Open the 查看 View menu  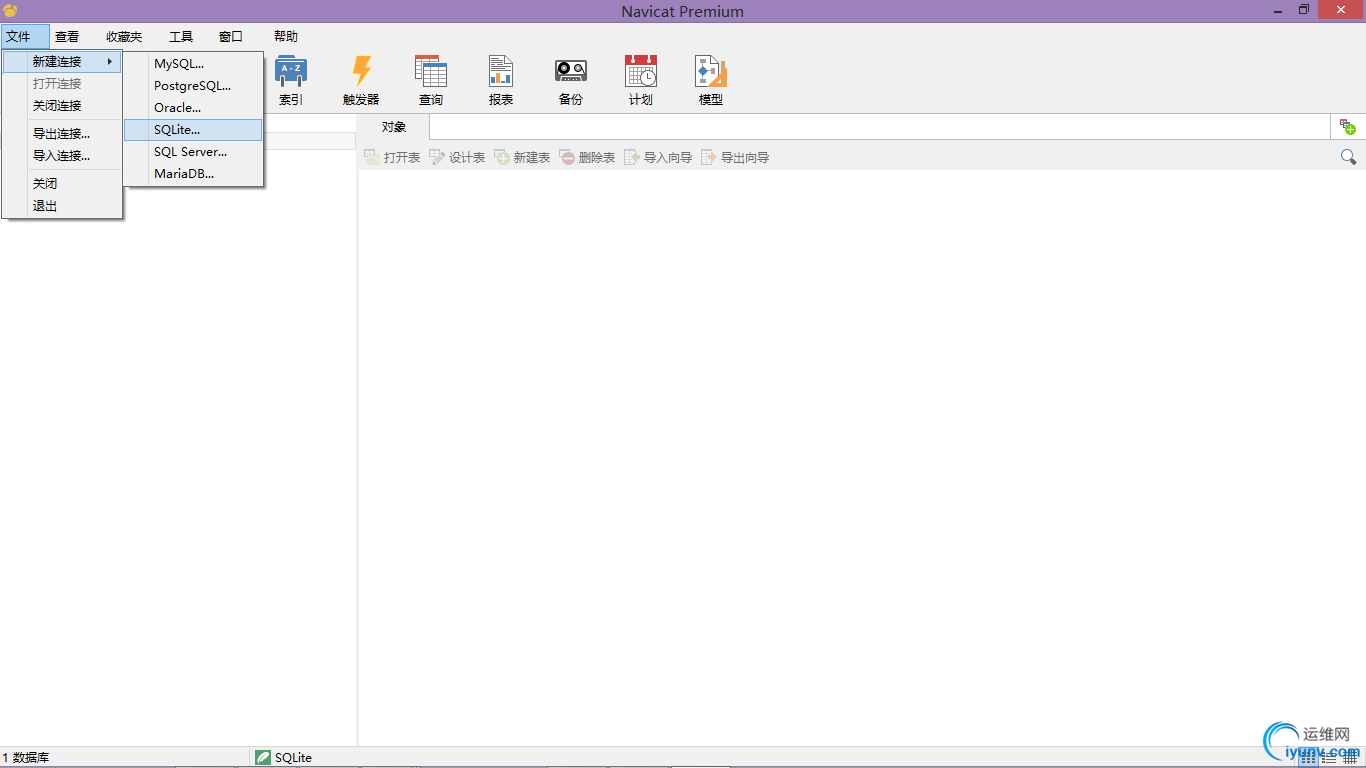pyautogui.click(x=67, y=36)
